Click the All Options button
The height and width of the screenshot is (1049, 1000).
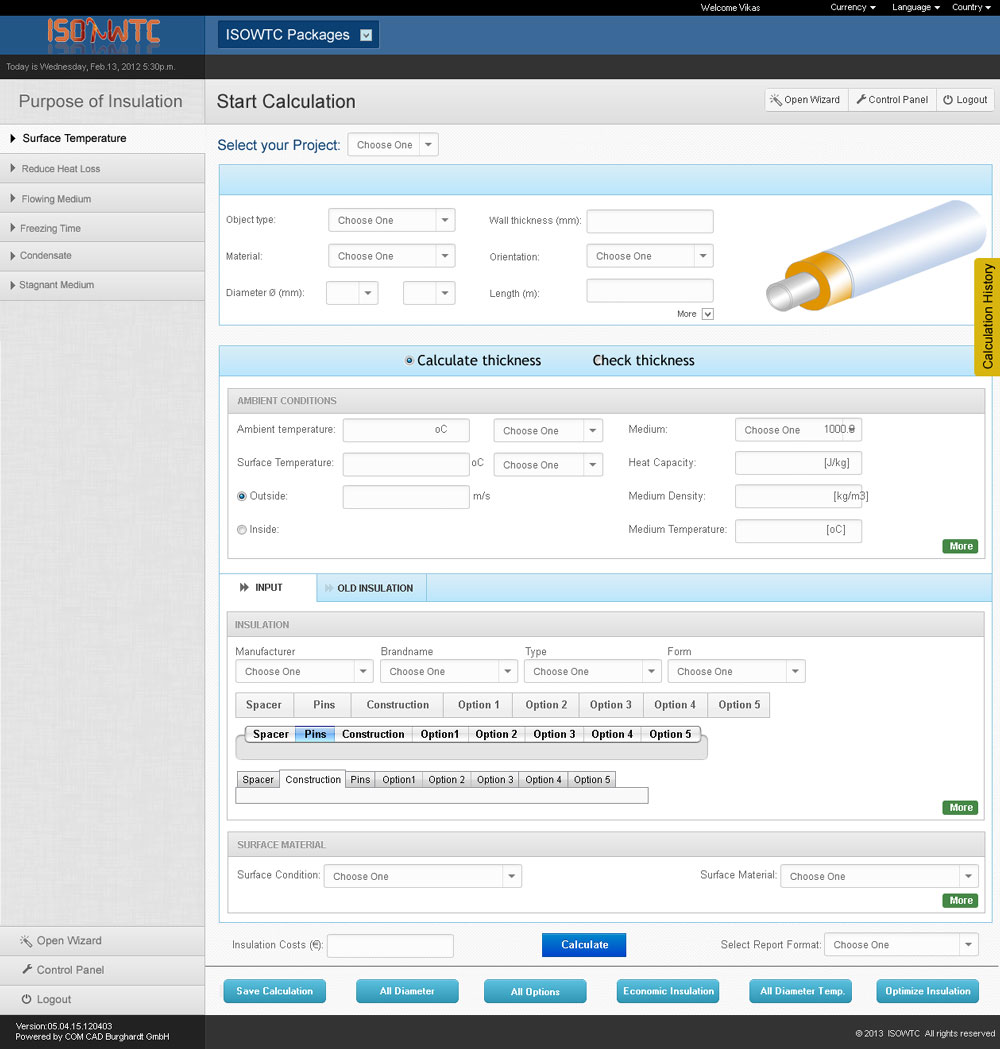coord(535,991)
